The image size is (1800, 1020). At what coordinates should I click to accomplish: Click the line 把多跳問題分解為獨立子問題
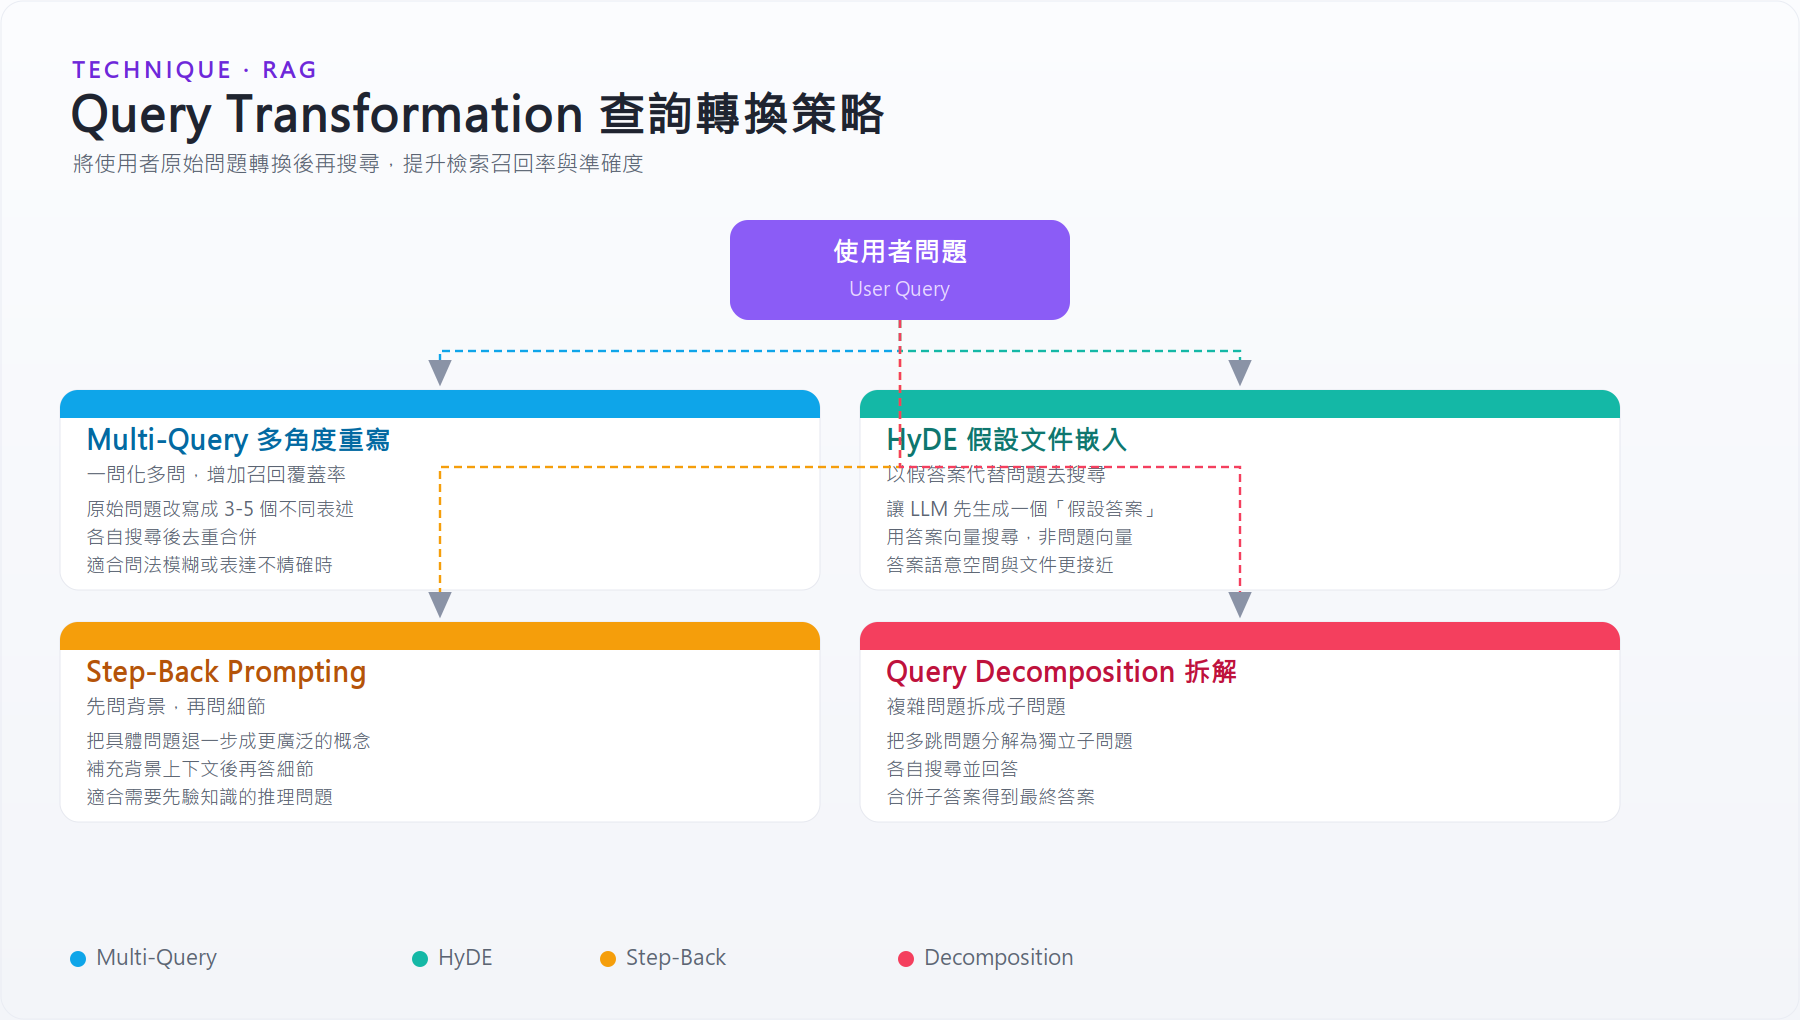point(1010,741)
